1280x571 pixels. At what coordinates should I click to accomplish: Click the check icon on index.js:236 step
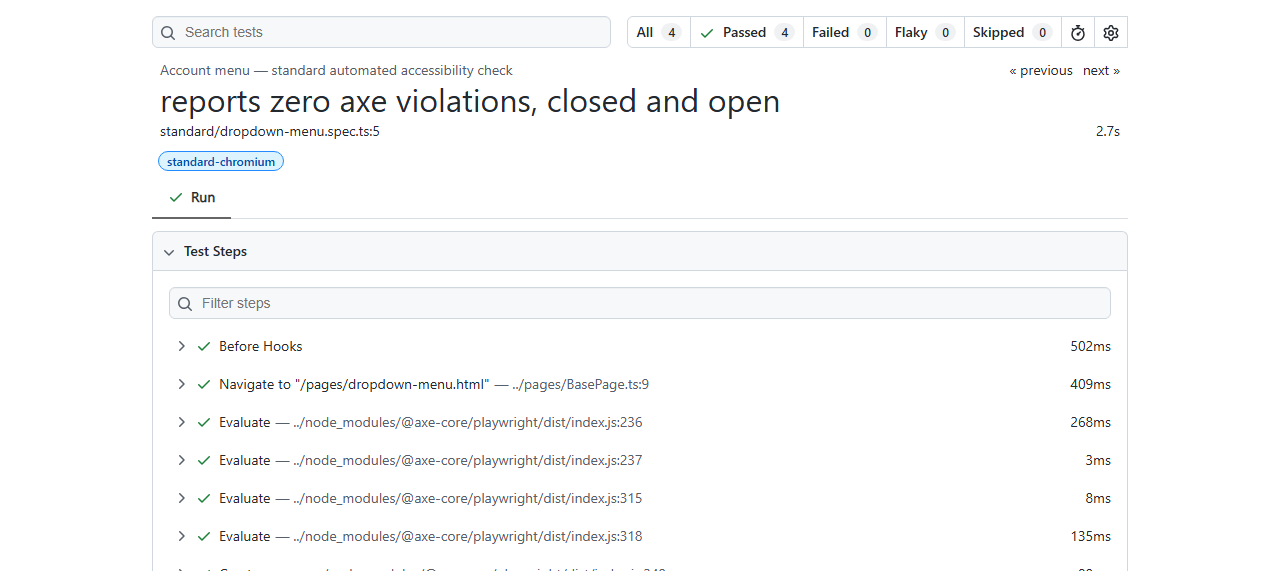coord(204,422)
